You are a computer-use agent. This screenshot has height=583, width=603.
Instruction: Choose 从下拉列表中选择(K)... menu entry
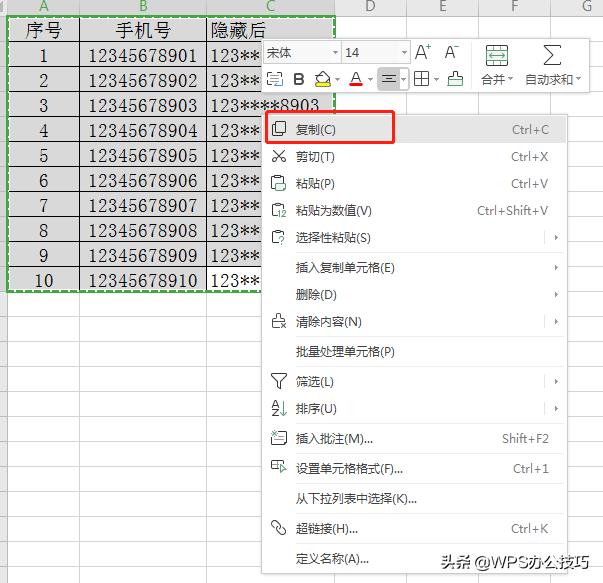(x=415, y=498)
